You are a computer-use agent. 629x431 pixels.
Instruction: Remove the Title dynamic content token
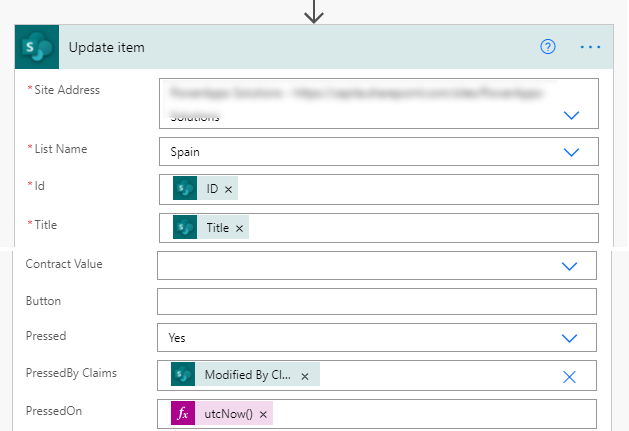[239, 228]
